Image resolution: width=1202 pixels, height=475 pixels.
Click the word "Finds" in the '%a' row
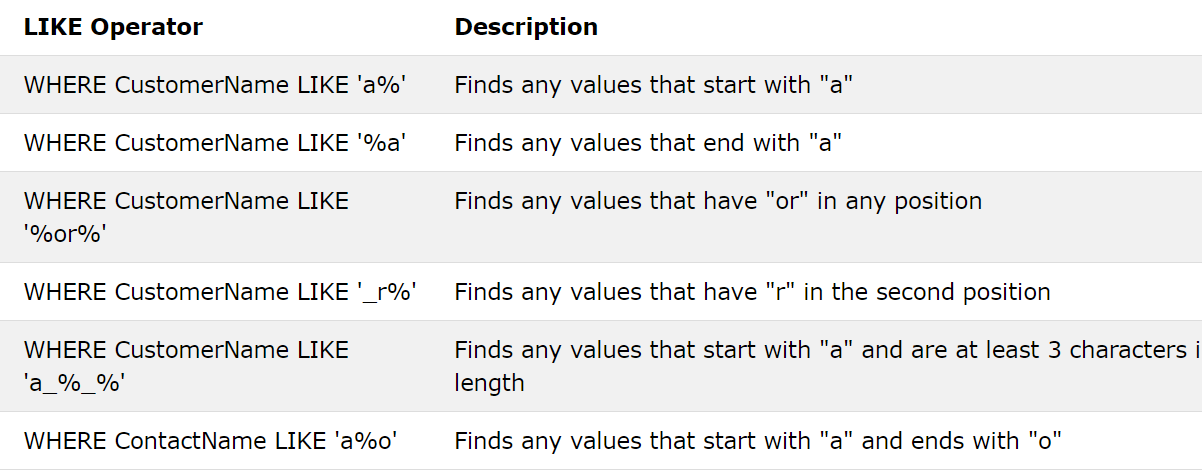[484, 143]
